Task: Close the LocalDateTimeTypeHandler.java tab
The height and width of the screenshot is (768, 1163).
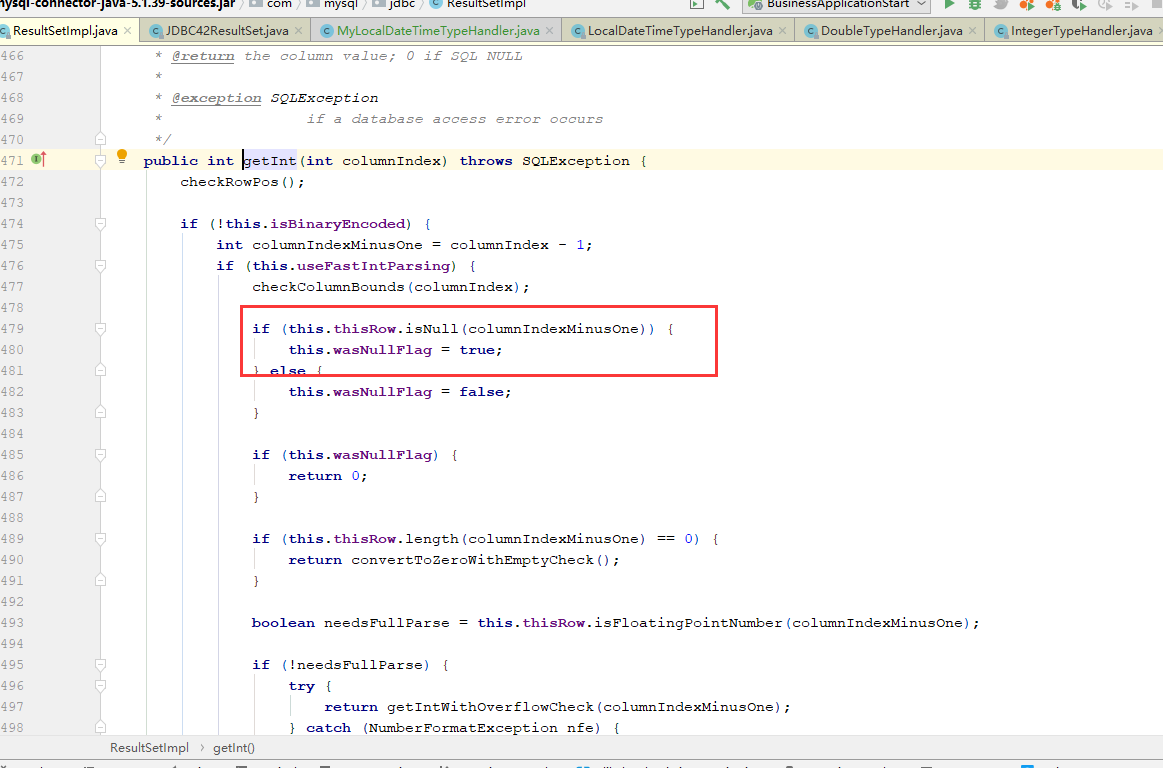Action: click(783, 31)
